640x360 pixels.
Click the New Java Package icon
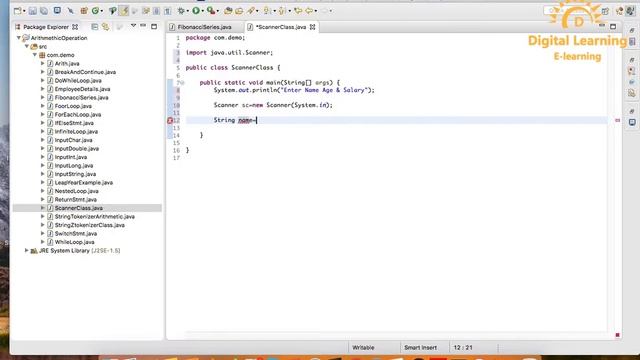pos(84,11)
